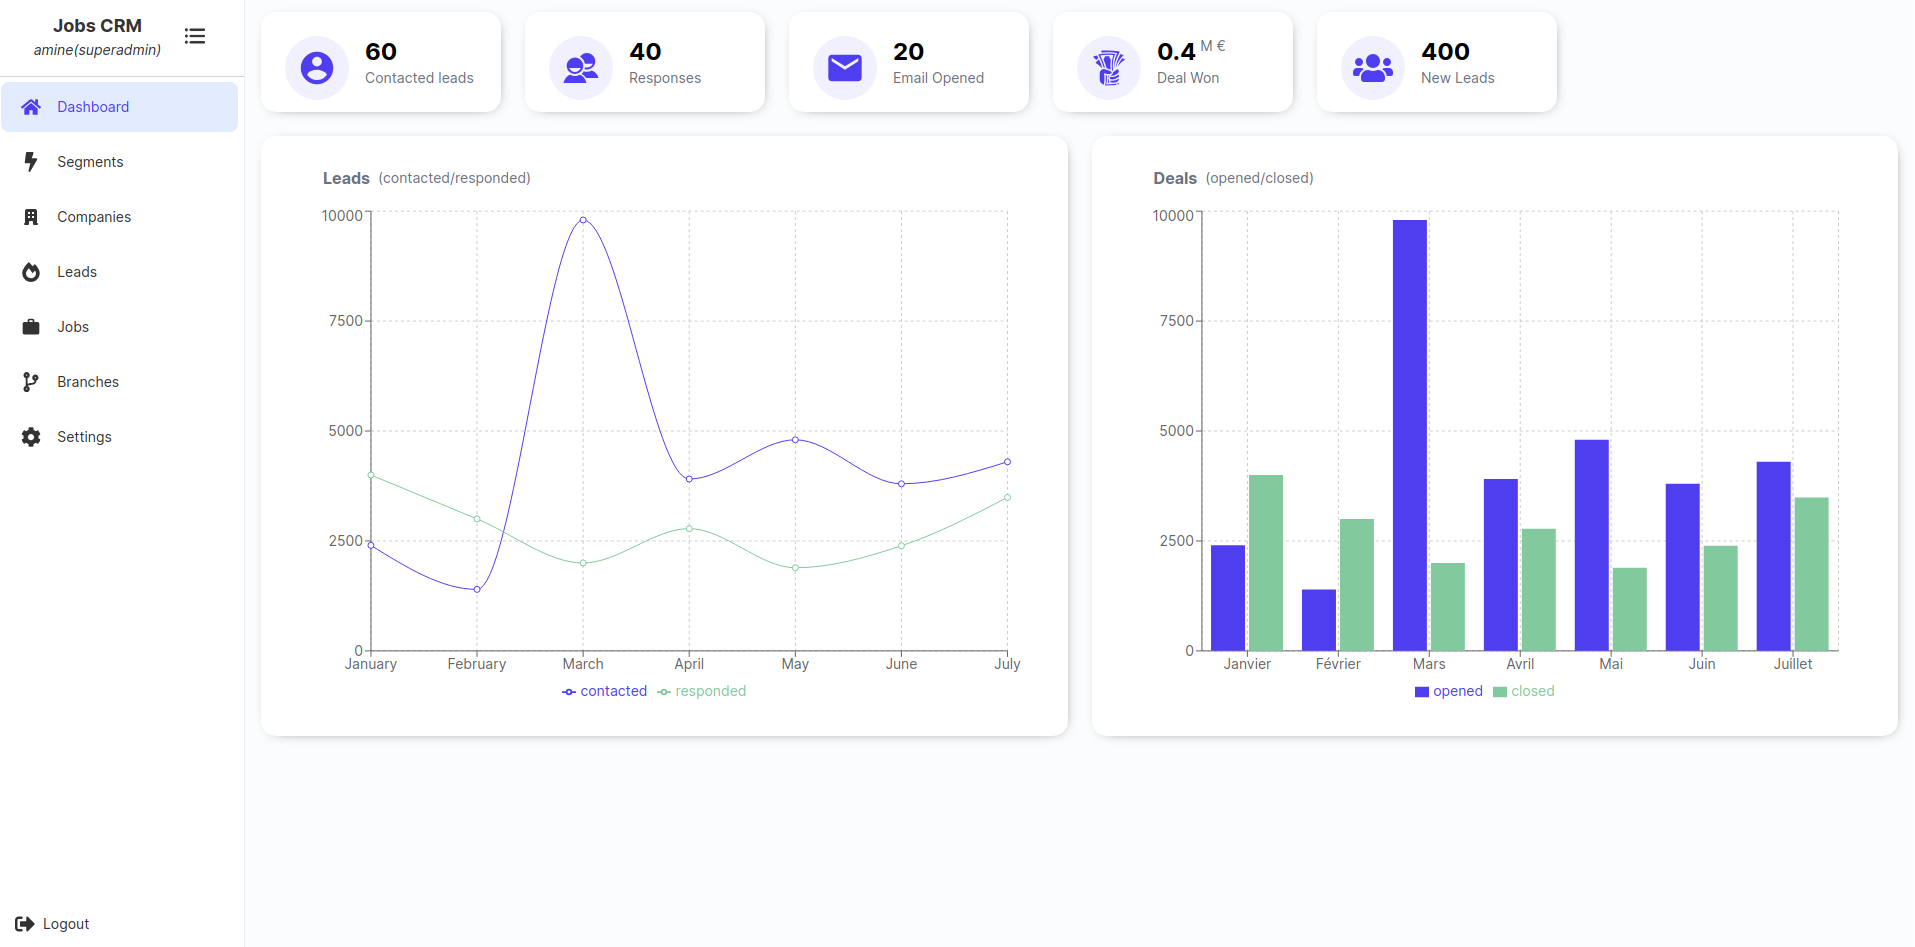The image size is (1915, 947).
Task: Click the Jobs CRM title link
Action: point(97,25)
